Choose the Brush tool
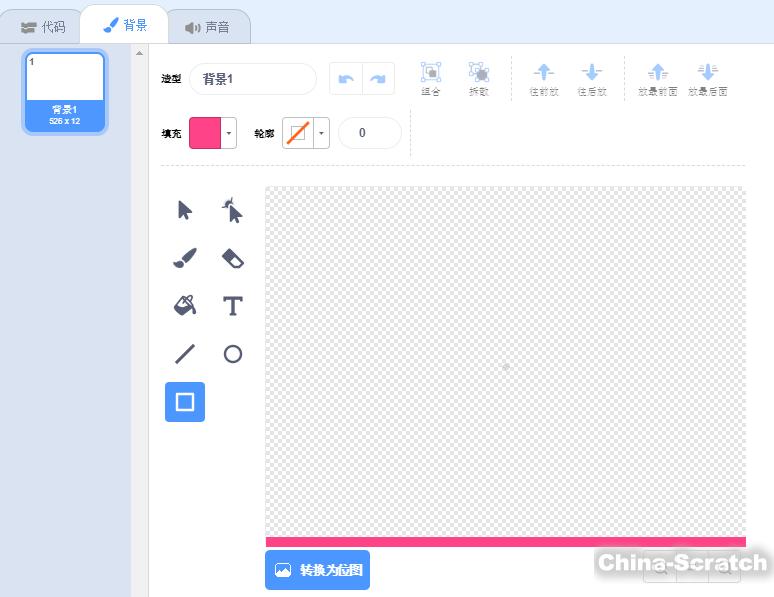 185,258
